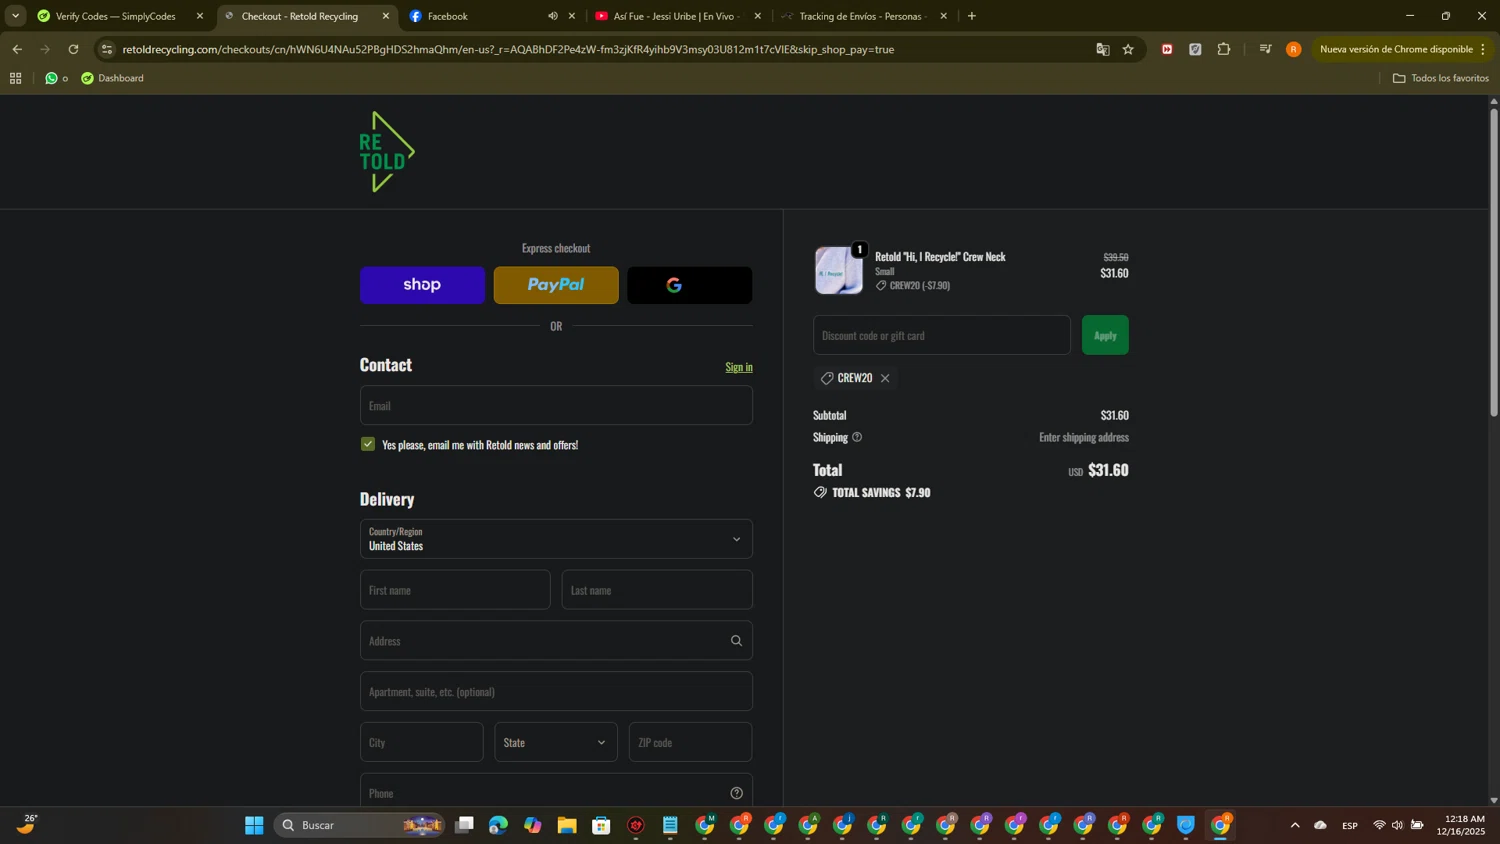The height and width of the screenshot is (844, 1500).
Task: Pay with PayPal express button
Action: coord(556,285)
